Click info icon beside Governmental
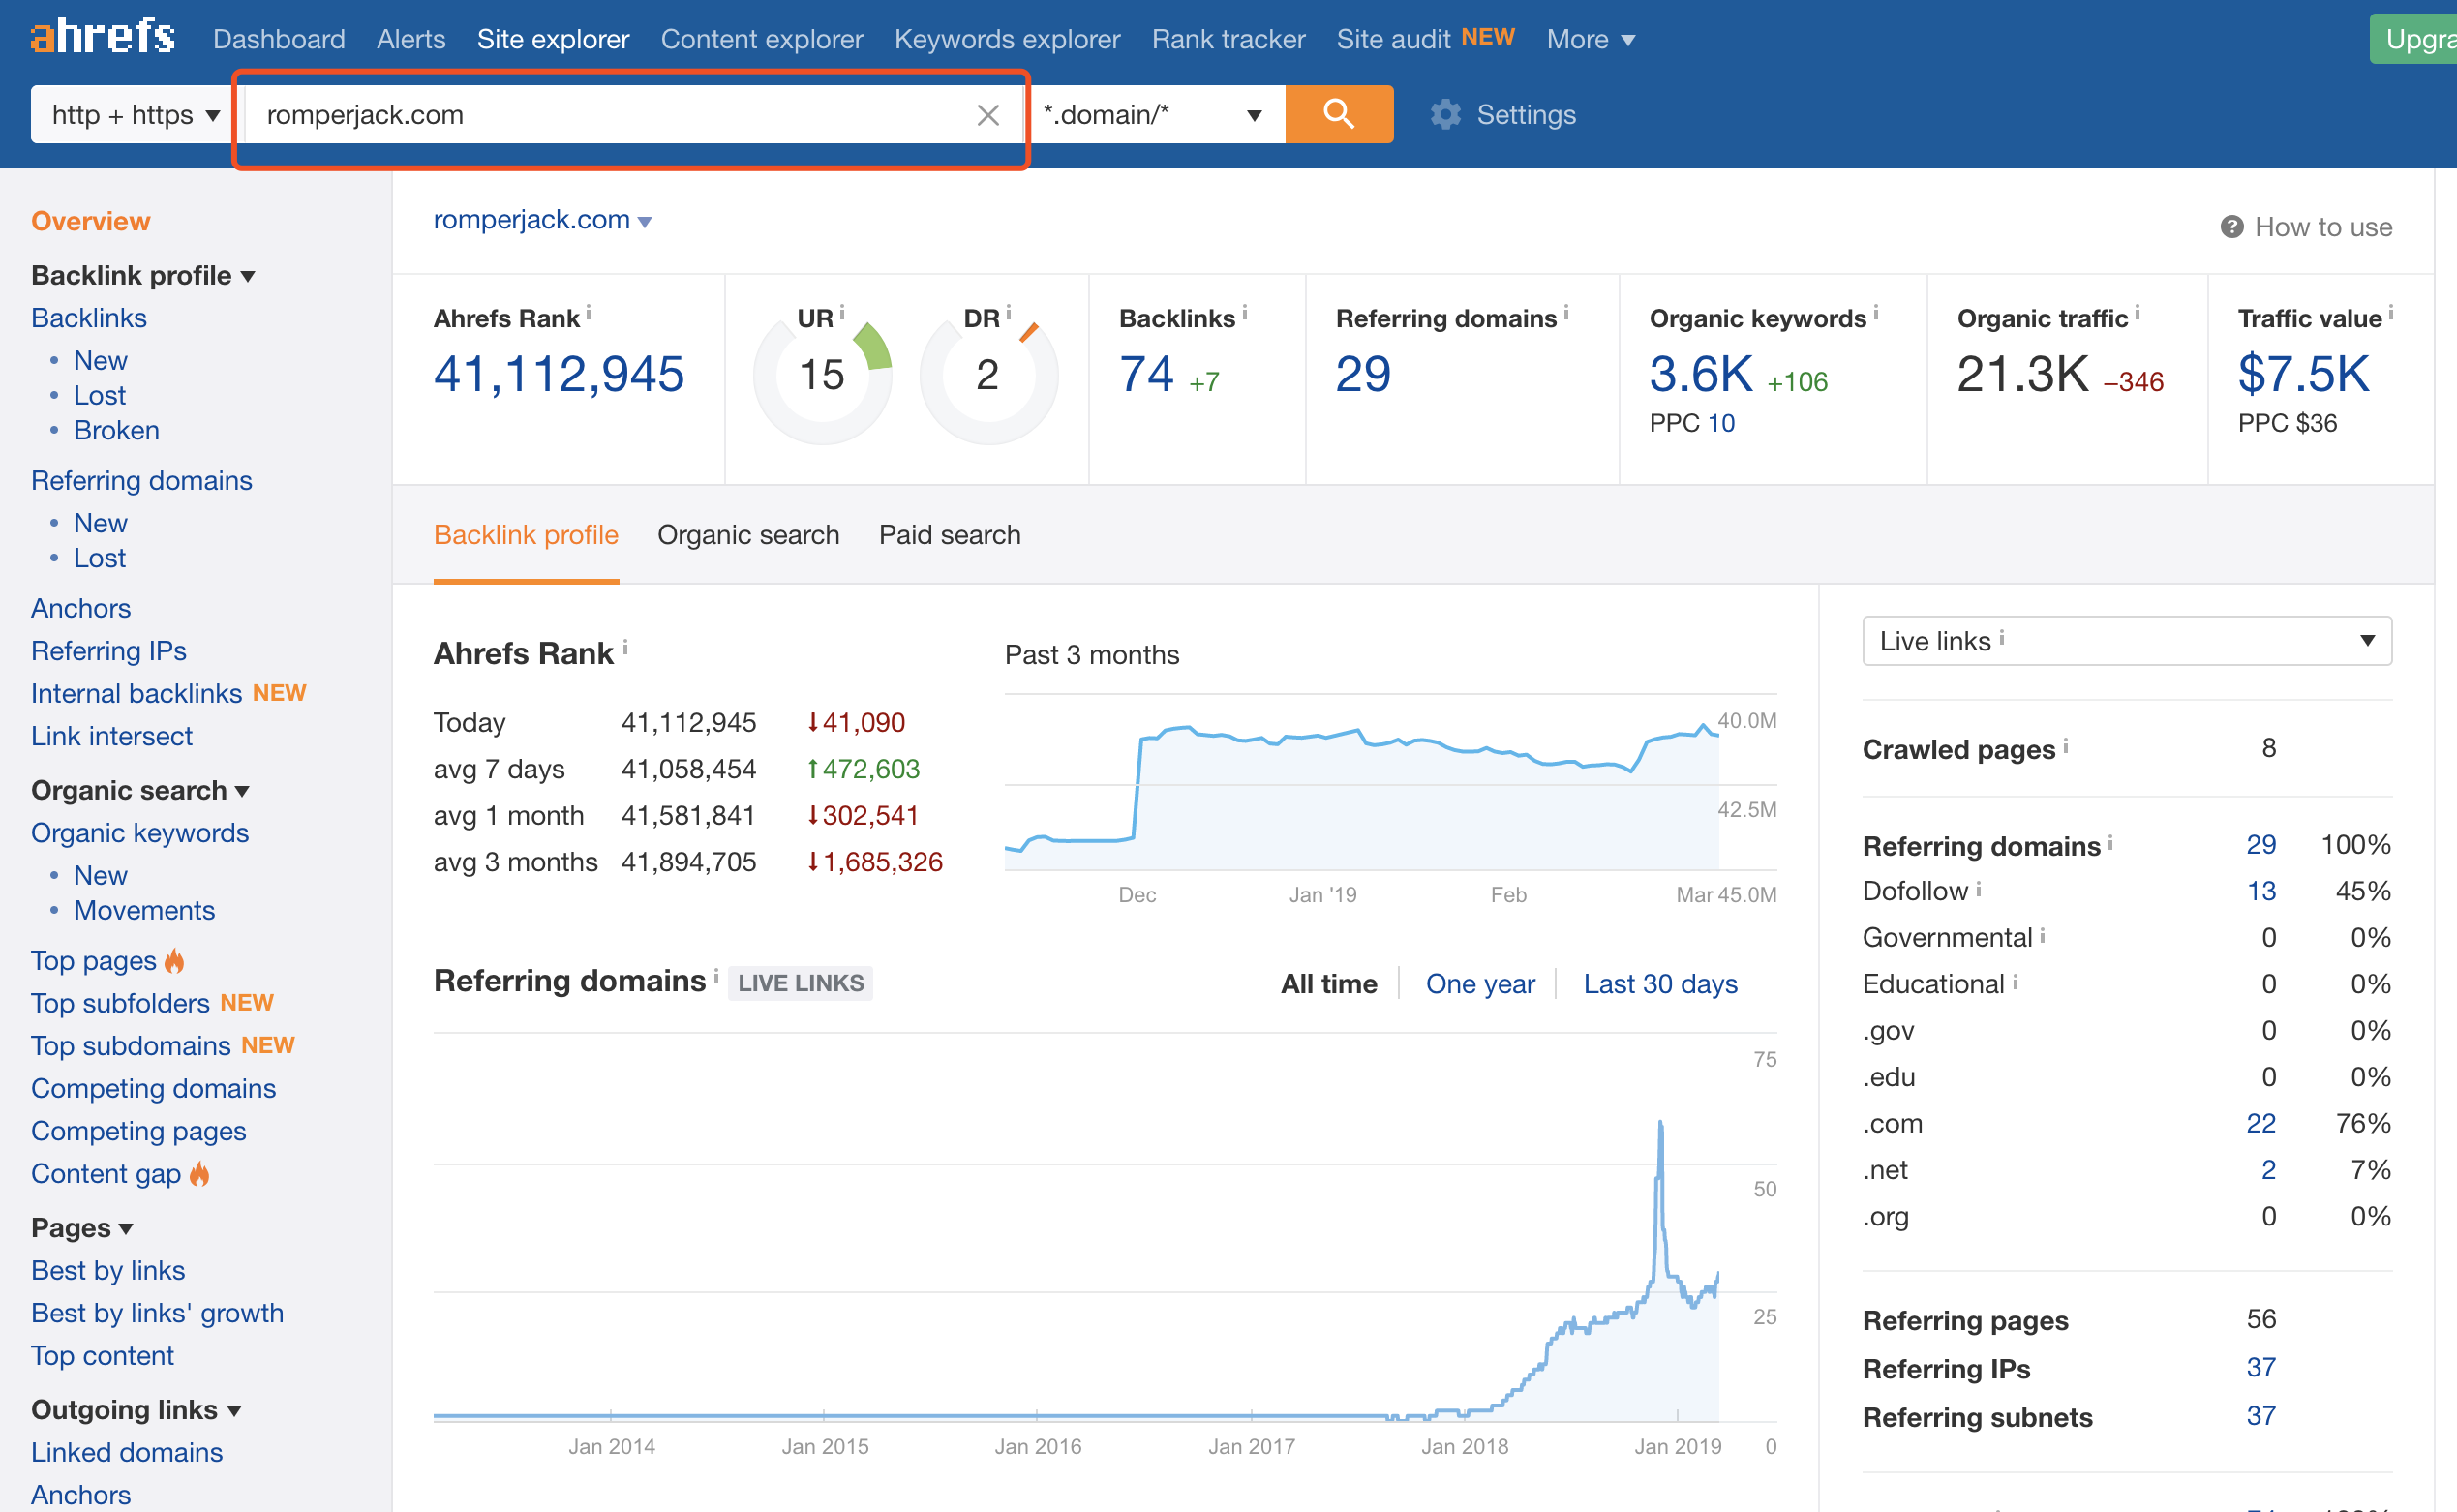This screenshot has width=2457, height=1512. point(2043,934)
